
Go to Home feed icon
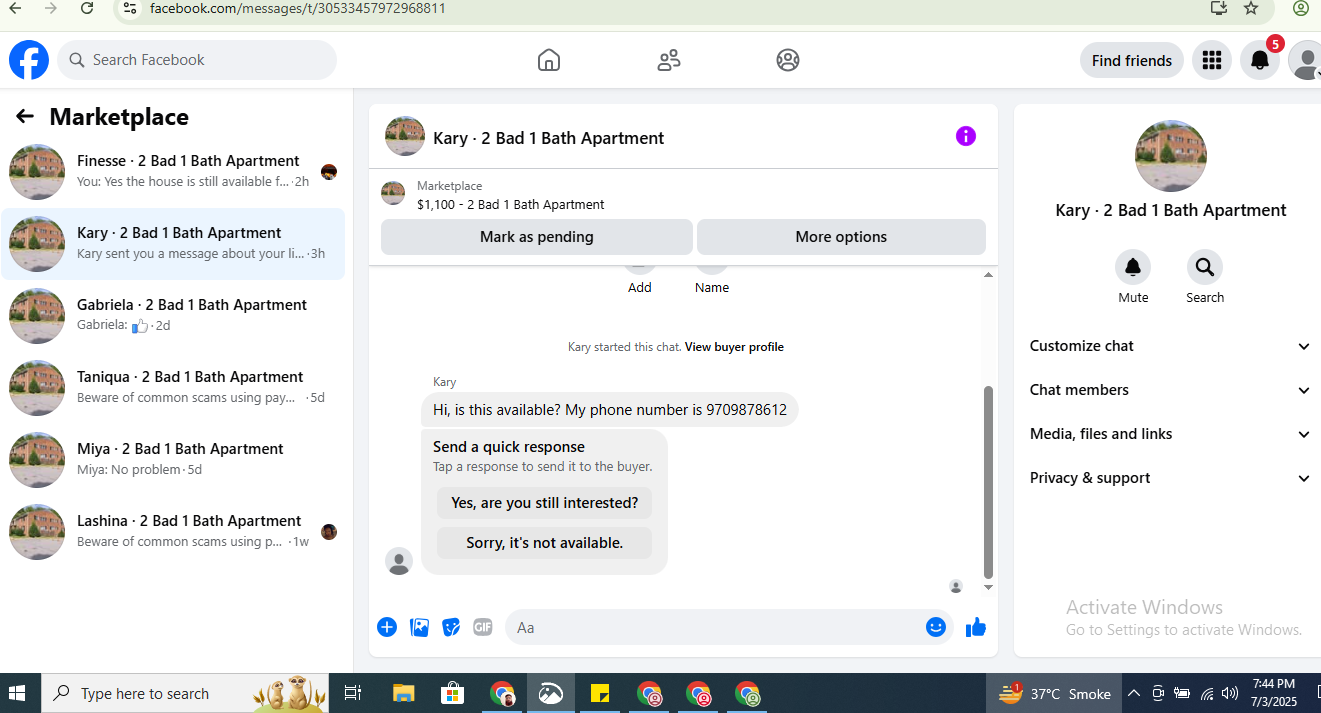(x=549, y=60)
